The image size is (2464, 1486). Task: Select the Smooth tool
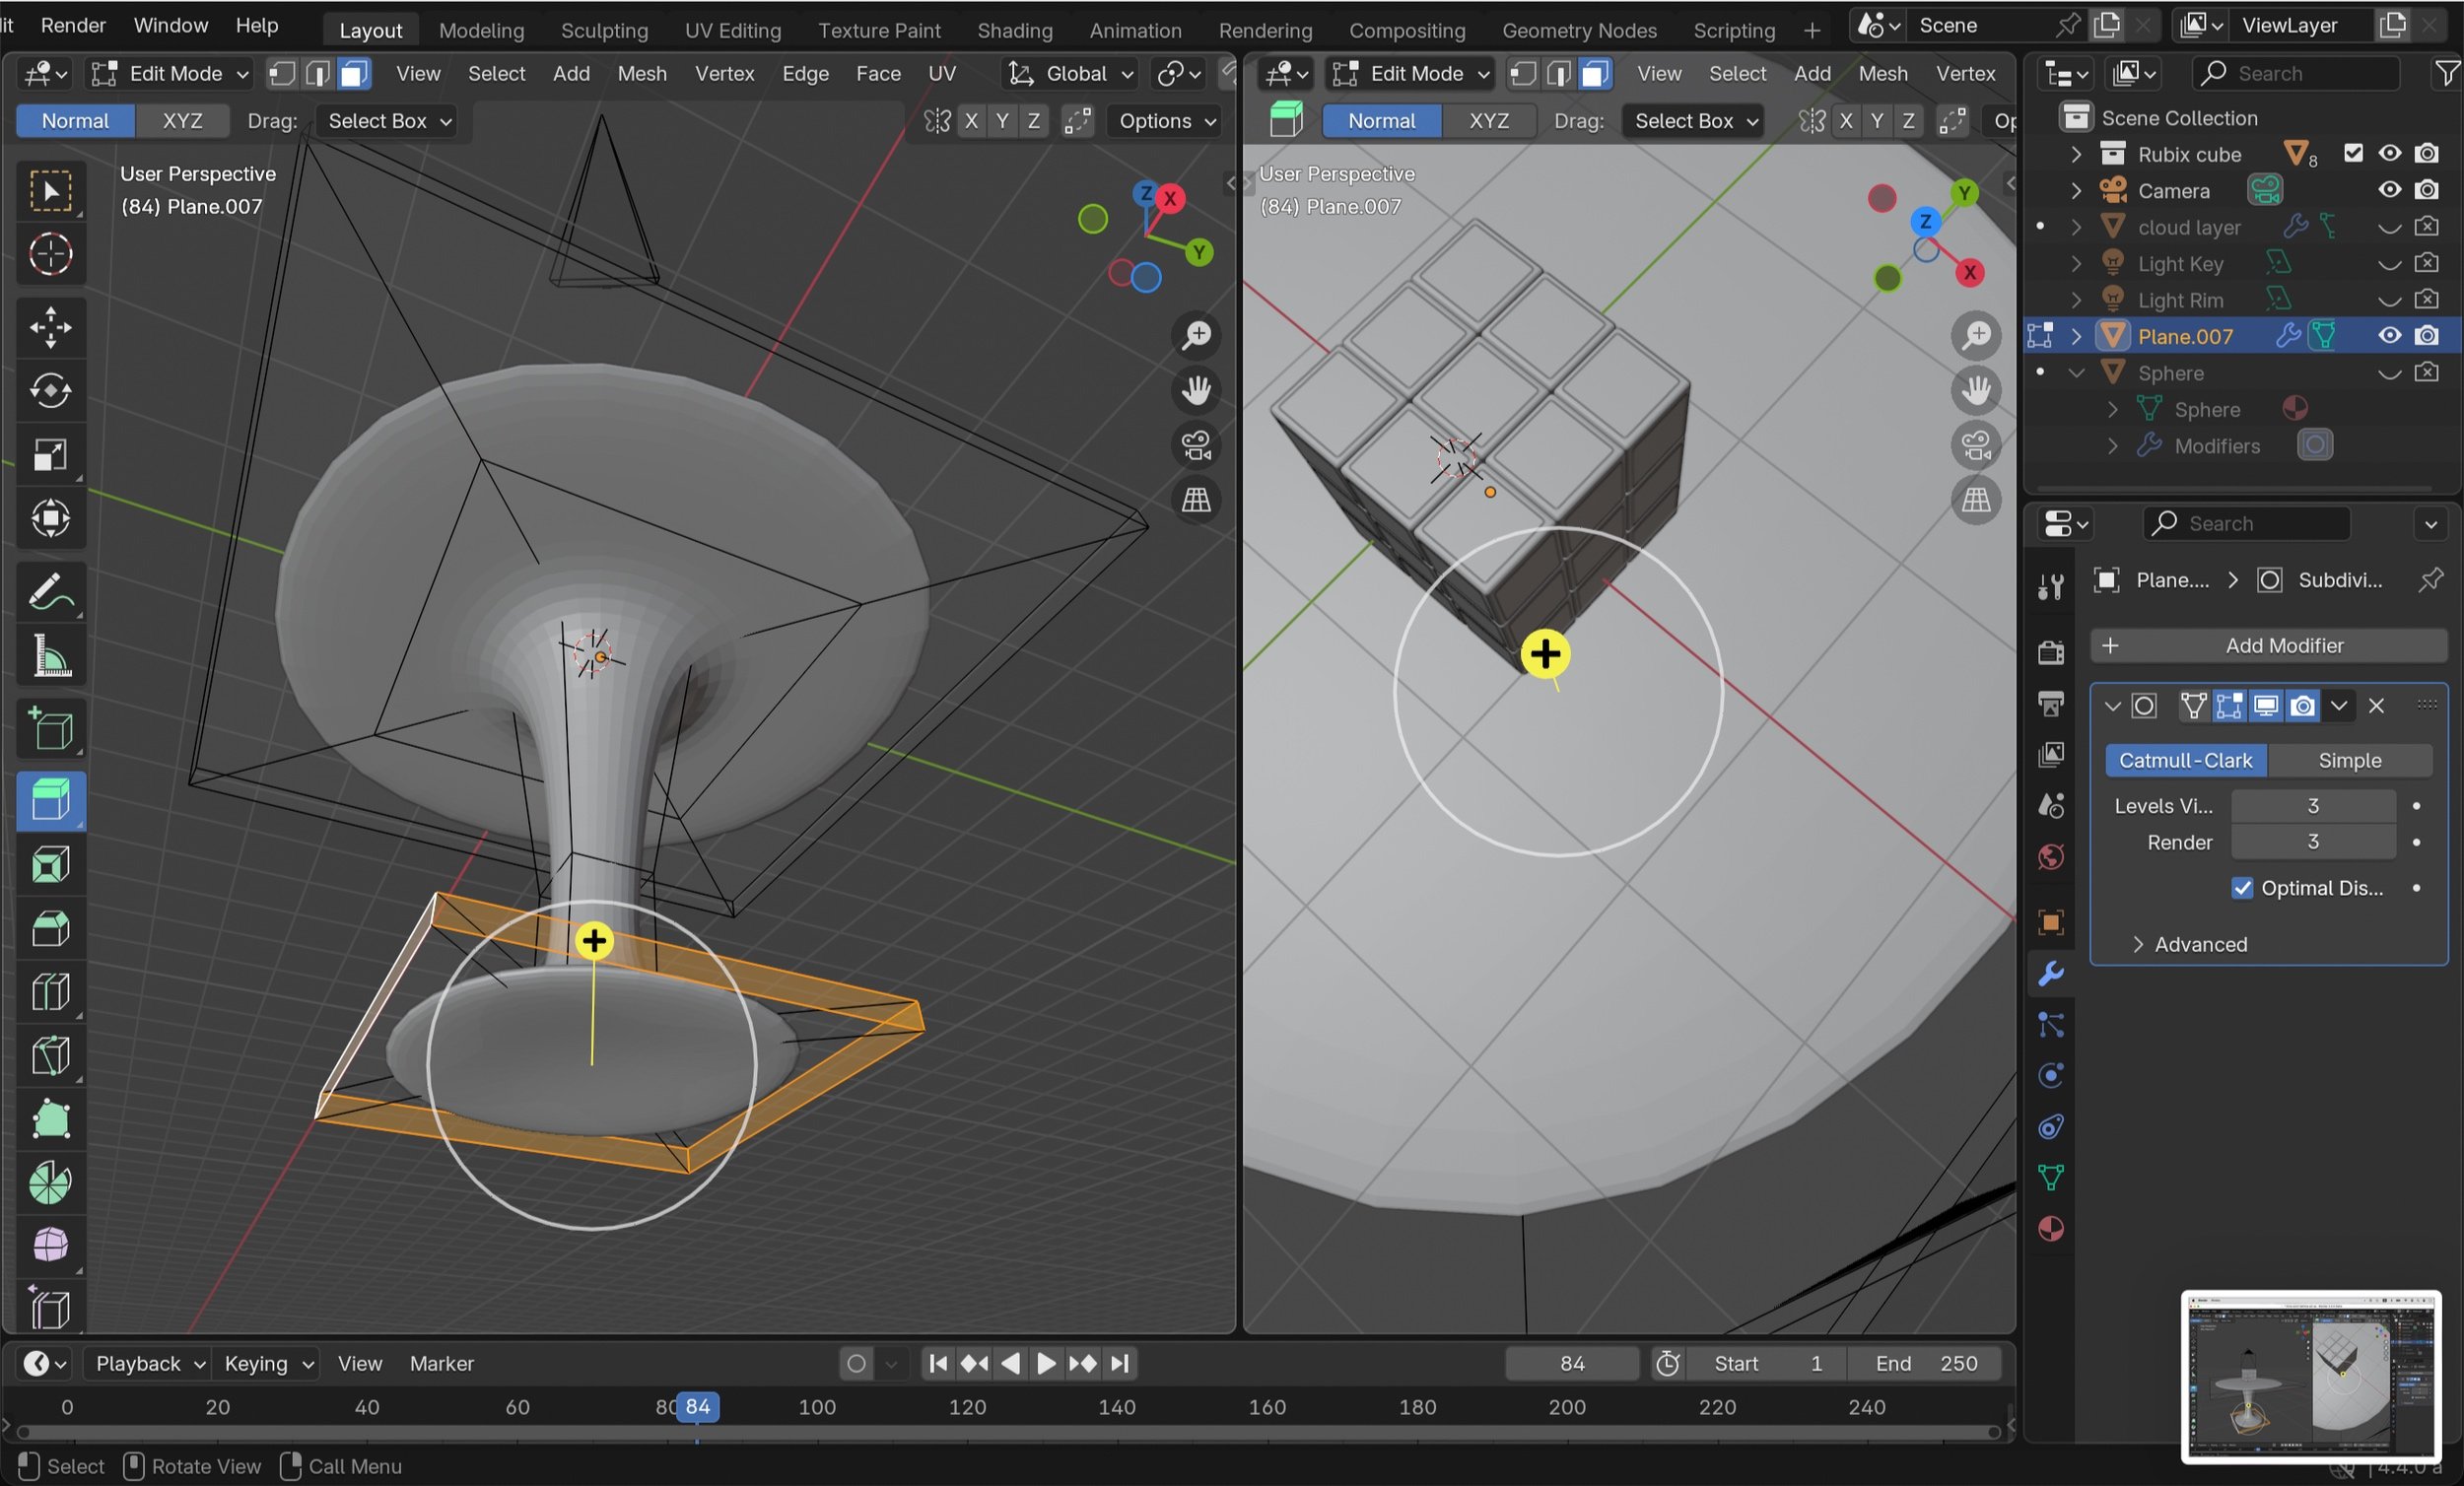pyautogui.click(x=50, y=1246)
